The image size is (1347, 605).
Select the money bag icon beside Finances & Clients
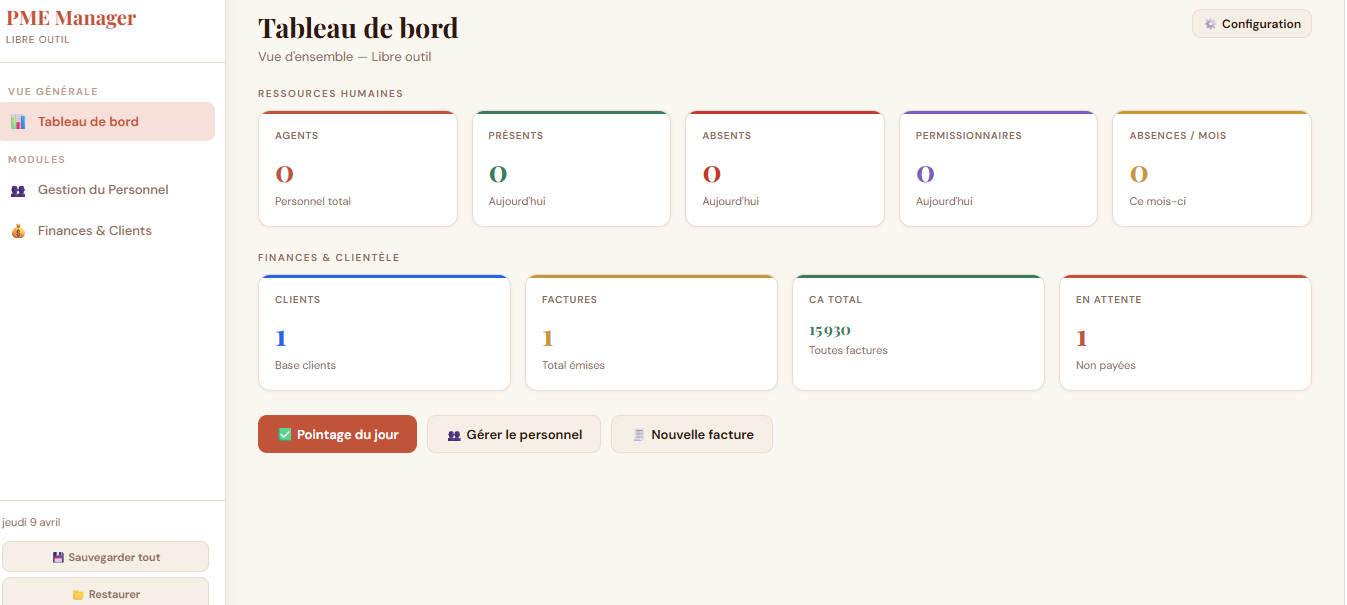pyautogui.click(x=17, y=230)
